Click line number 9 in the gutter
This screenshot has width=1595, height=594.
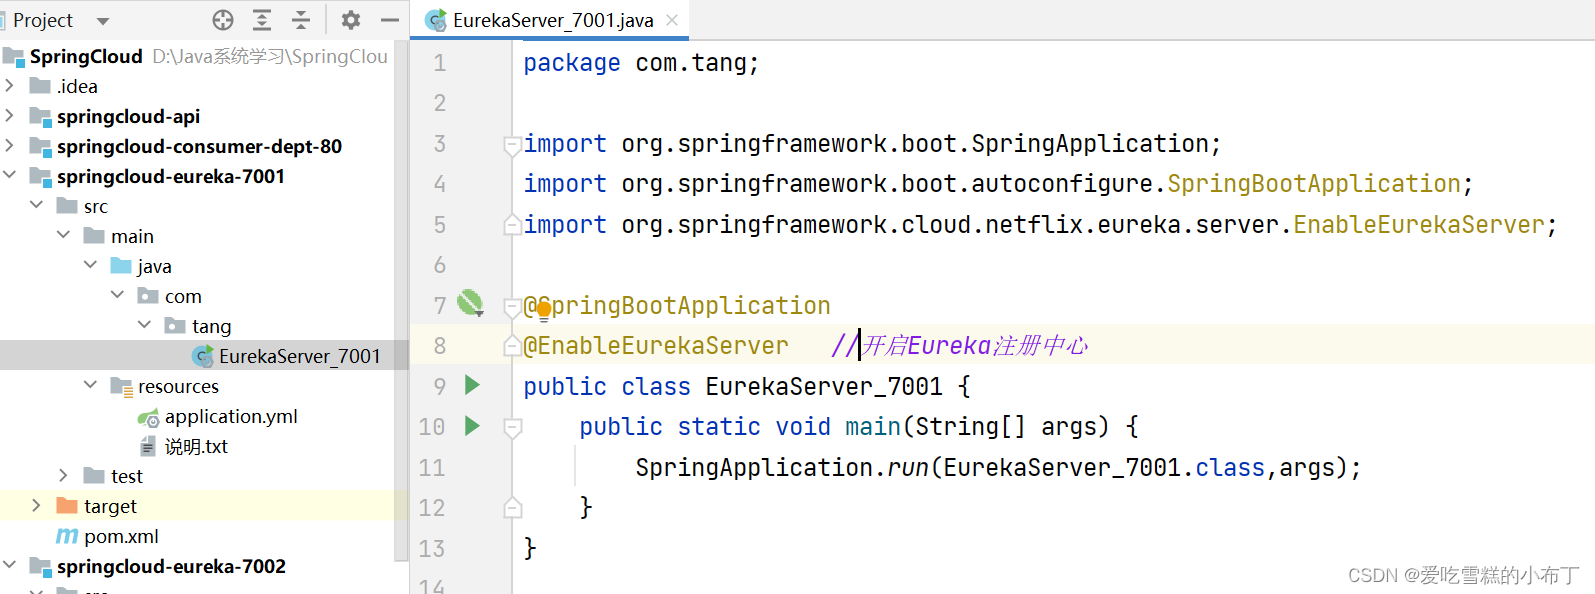point(439,386)
